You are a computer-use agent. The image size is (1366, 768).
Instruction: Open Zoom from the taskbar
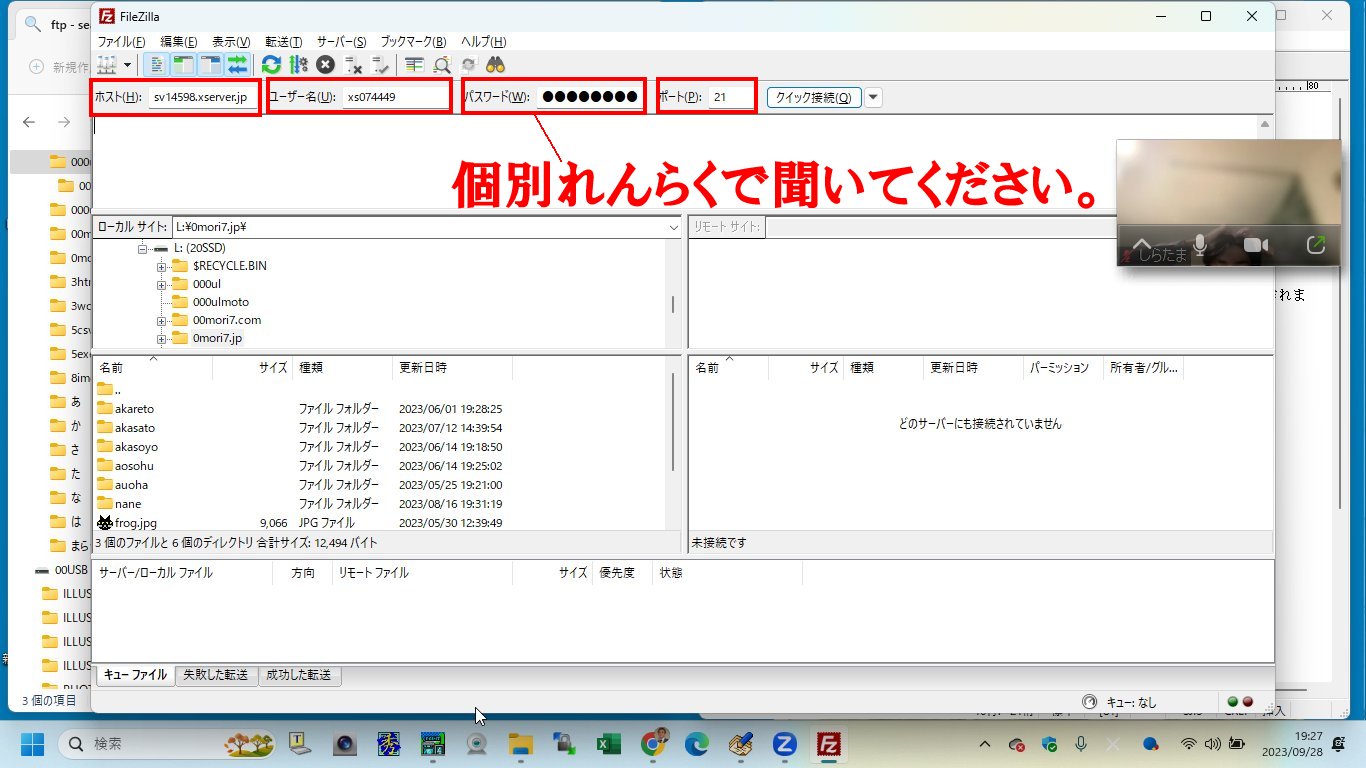(x=784, y=744)
